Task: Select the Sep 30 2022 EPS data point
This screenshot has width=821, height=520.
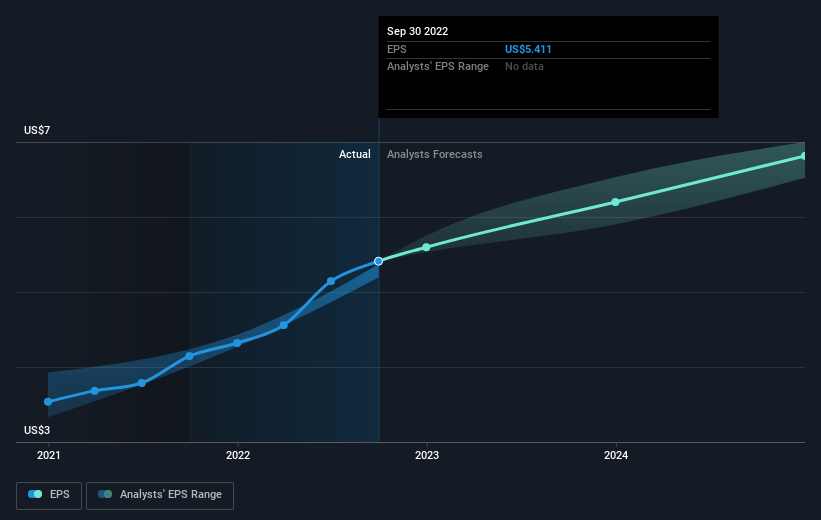Action: click(x=379, y=261)
